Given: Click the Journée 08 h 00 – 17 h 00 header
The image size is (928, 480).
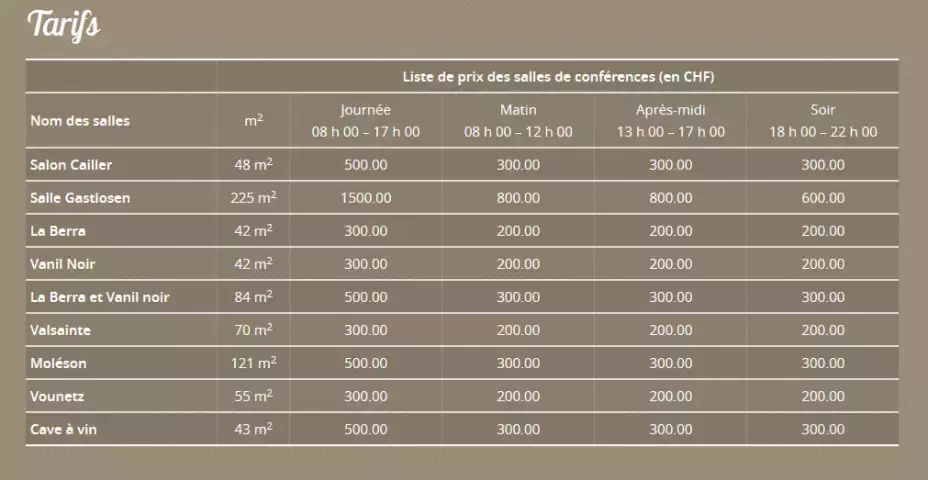Looking at the screenshot, I should coord(365,121).
